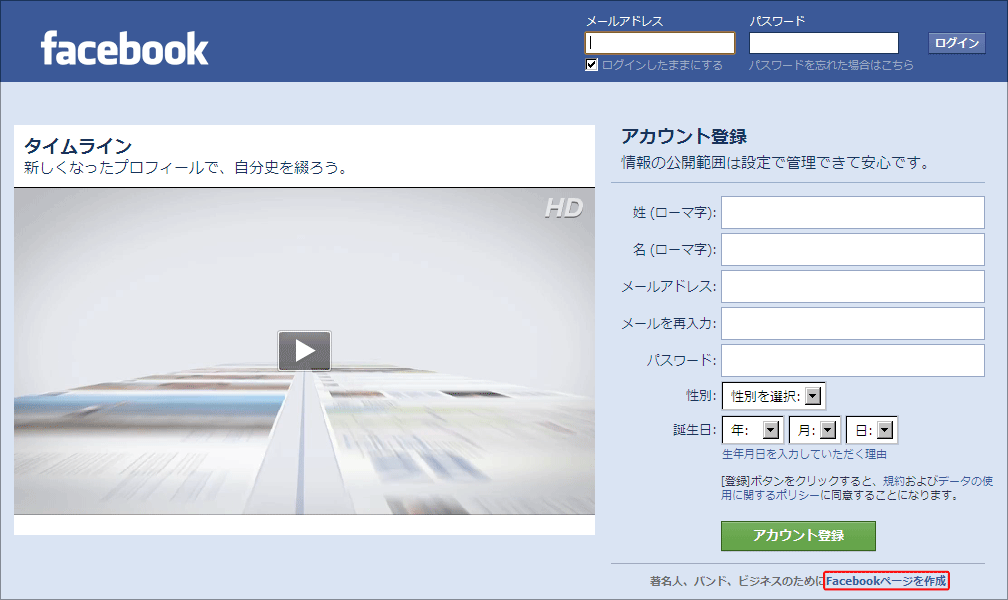The image size is (1008, 600).
Task: Open the パスワードを忘れた場合はこちら link
Action: pos(831,65)
